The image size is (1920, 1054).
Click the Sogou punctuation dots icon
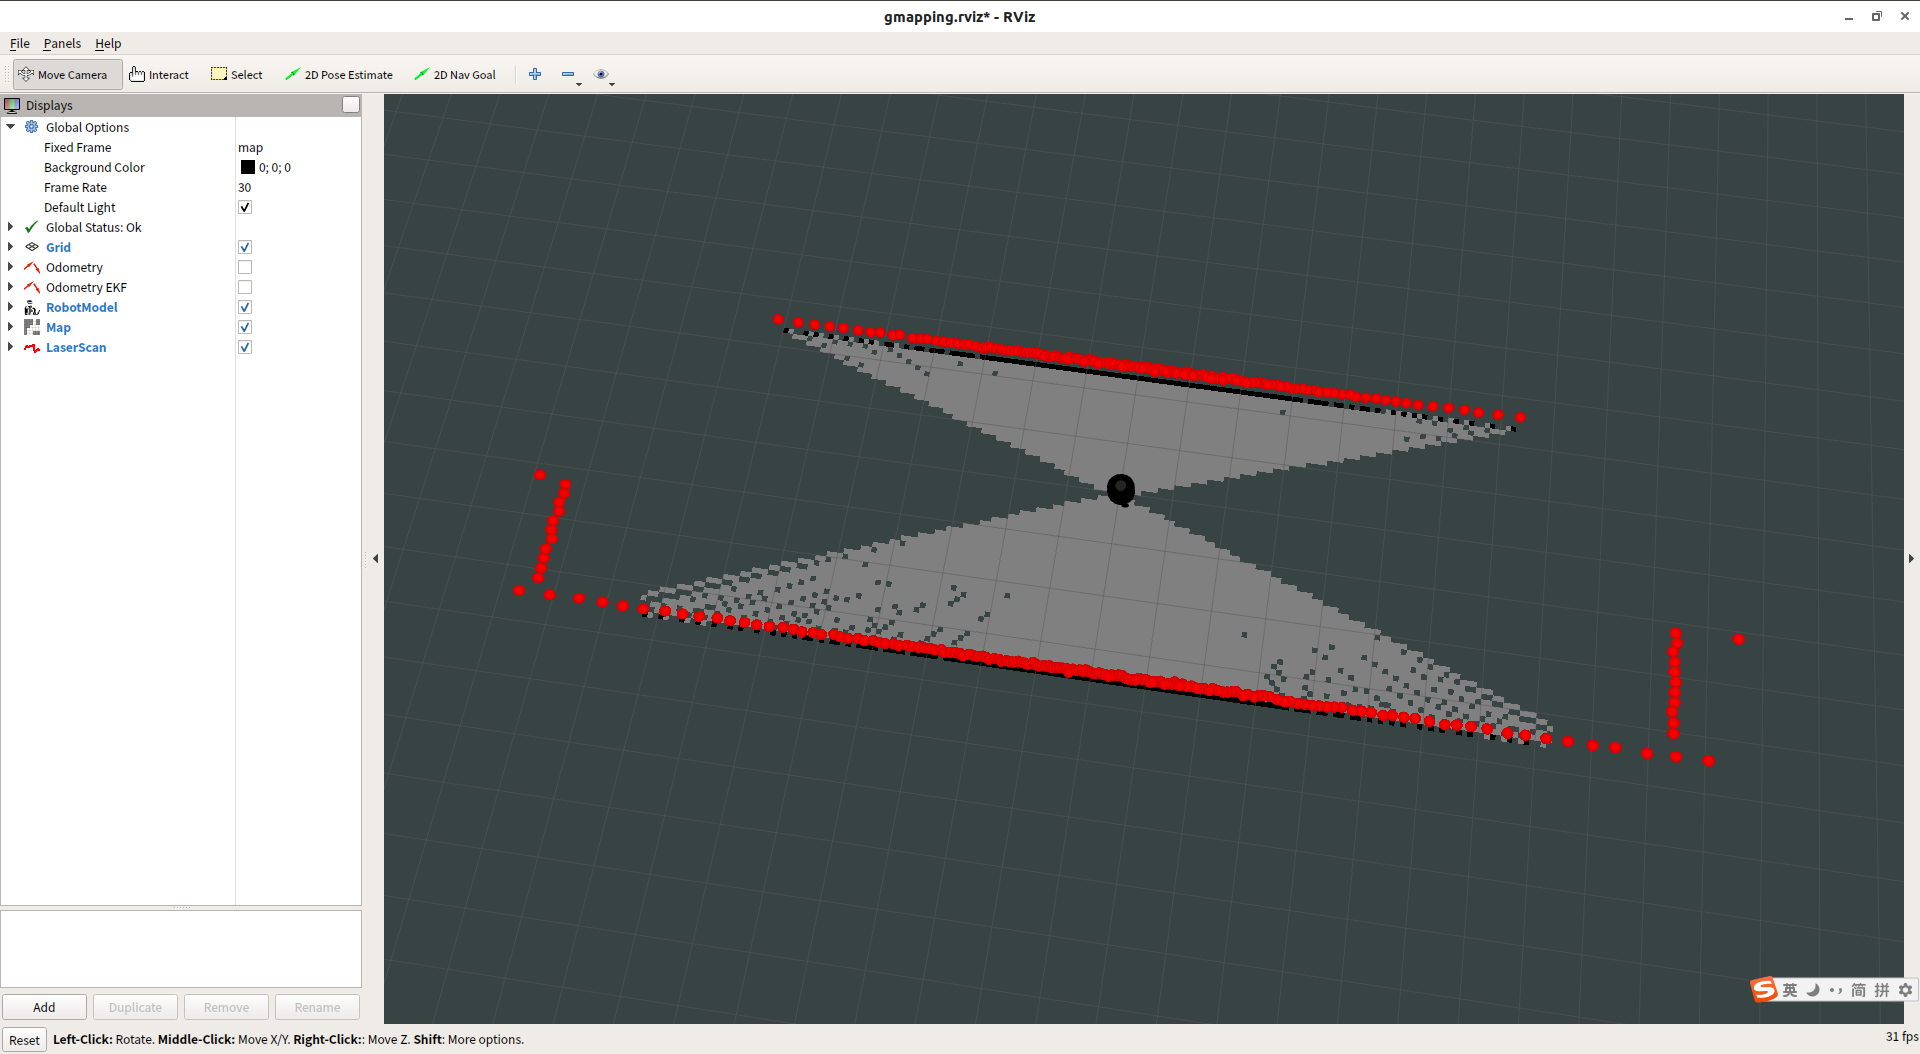[1835, 990]
